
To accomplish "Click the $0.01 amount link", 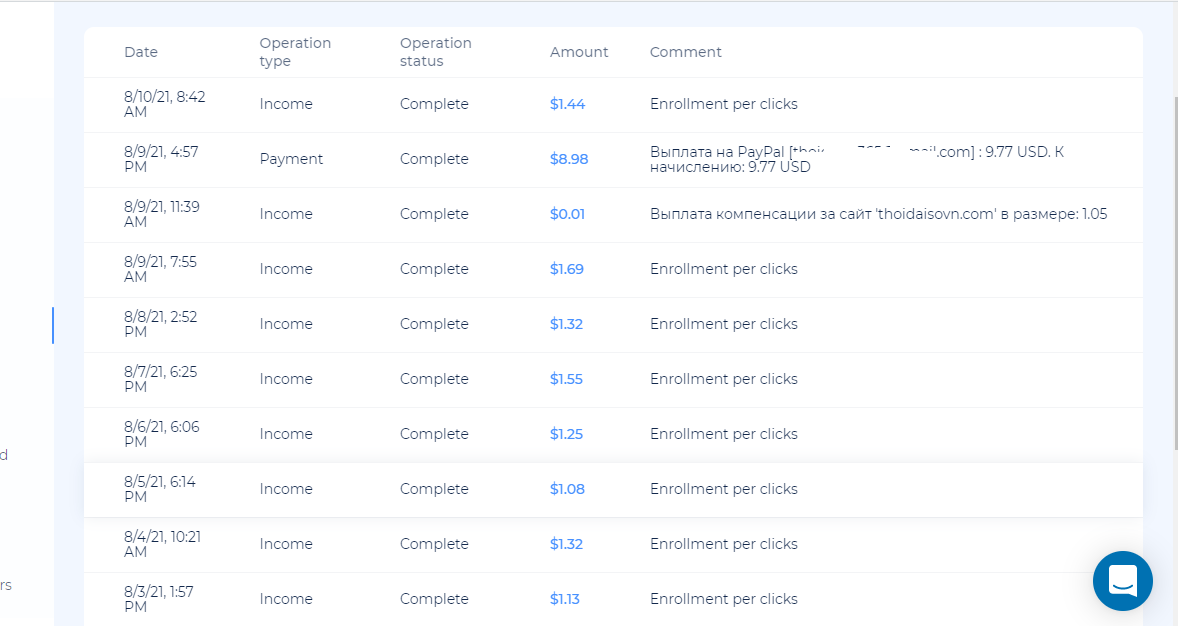I will pyautogui.click(x=567, y=214).
